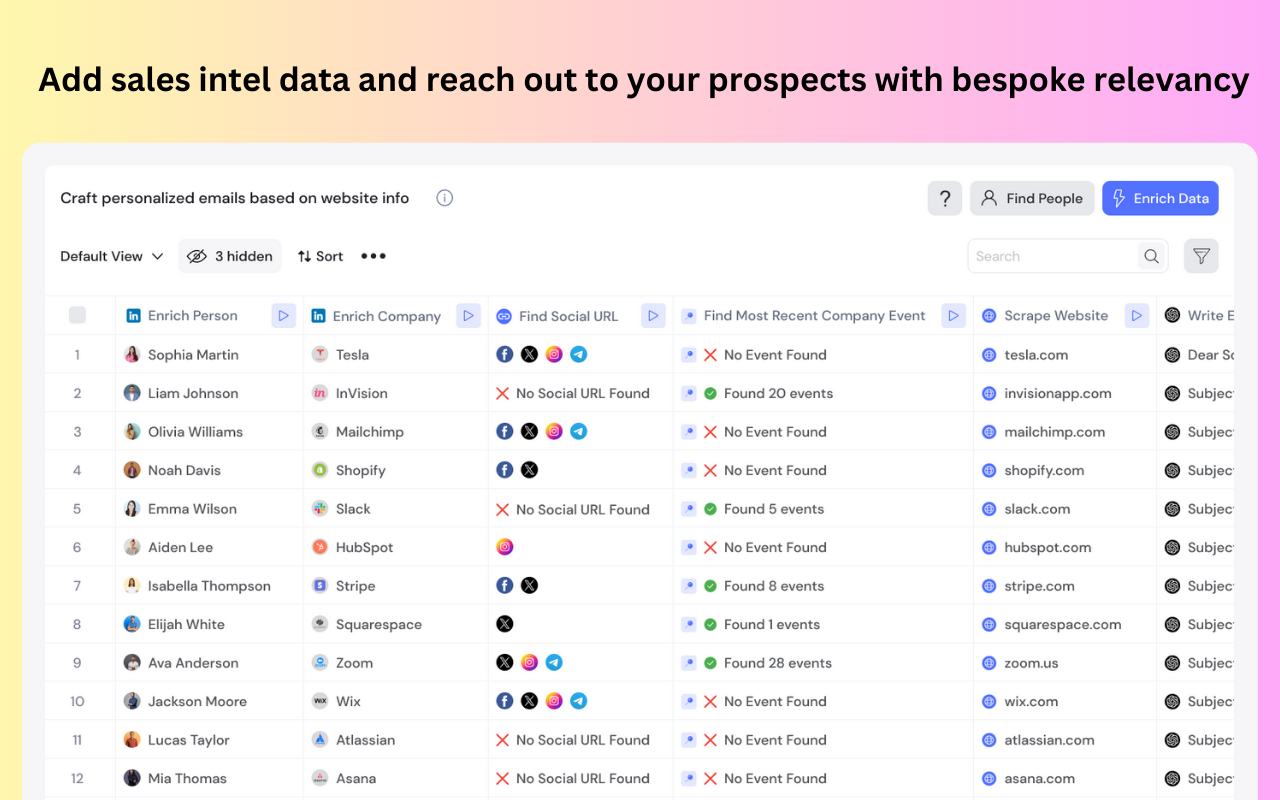Select the Atlassian company cell
The height and width of the screenshot is (800, 1280).
(396, 740)
